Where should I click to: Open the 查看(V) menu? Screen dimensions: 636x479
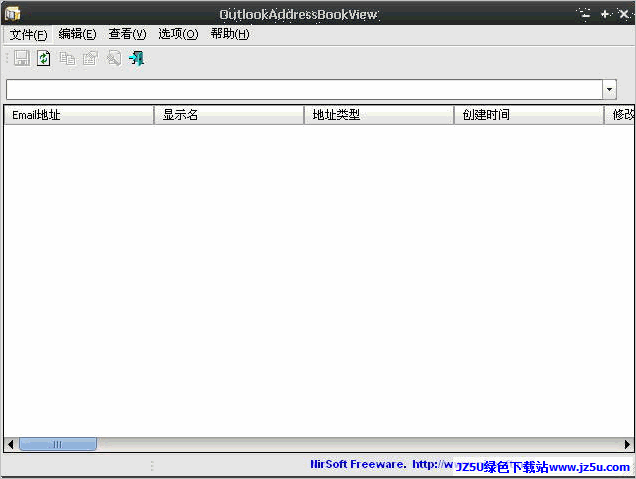coord(127,34)
